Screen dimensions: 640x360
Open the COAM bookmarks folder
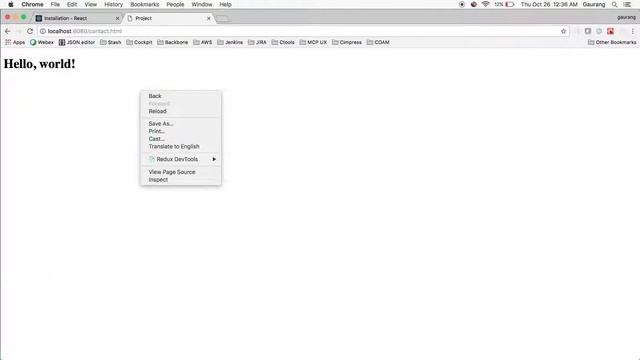tap(378, 42)
